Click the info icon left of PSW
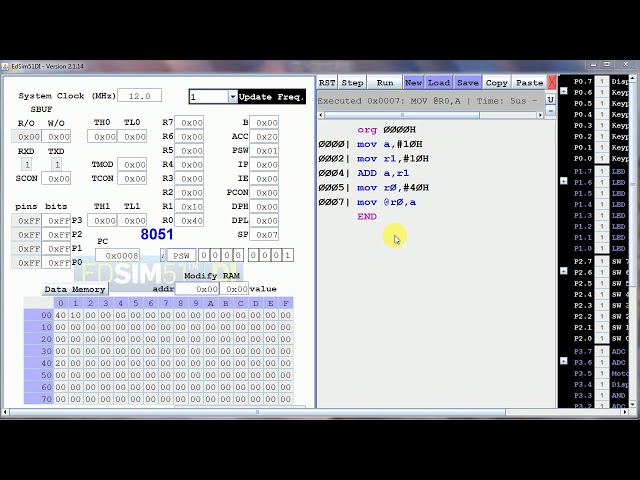Screen dimensions: 640x480 [x=163, y=256]
